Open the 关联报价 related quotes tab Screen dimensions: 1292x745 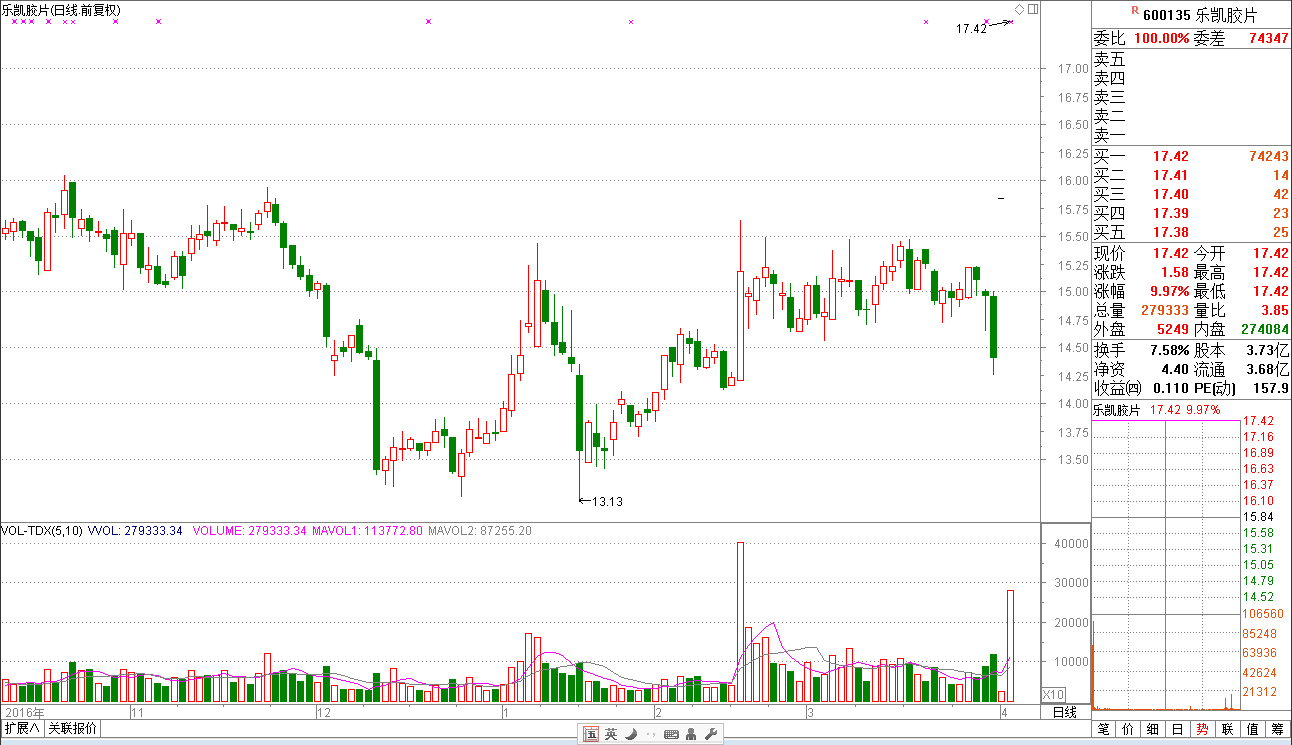pos(72,729)
